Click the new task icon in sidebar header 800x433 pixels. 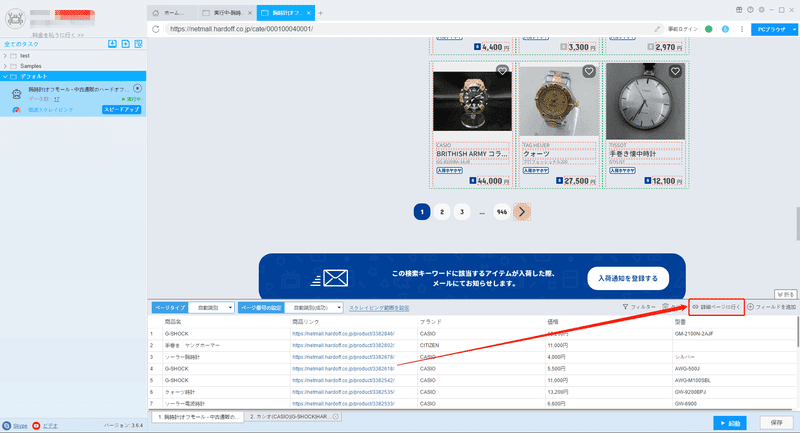[126, 44]
